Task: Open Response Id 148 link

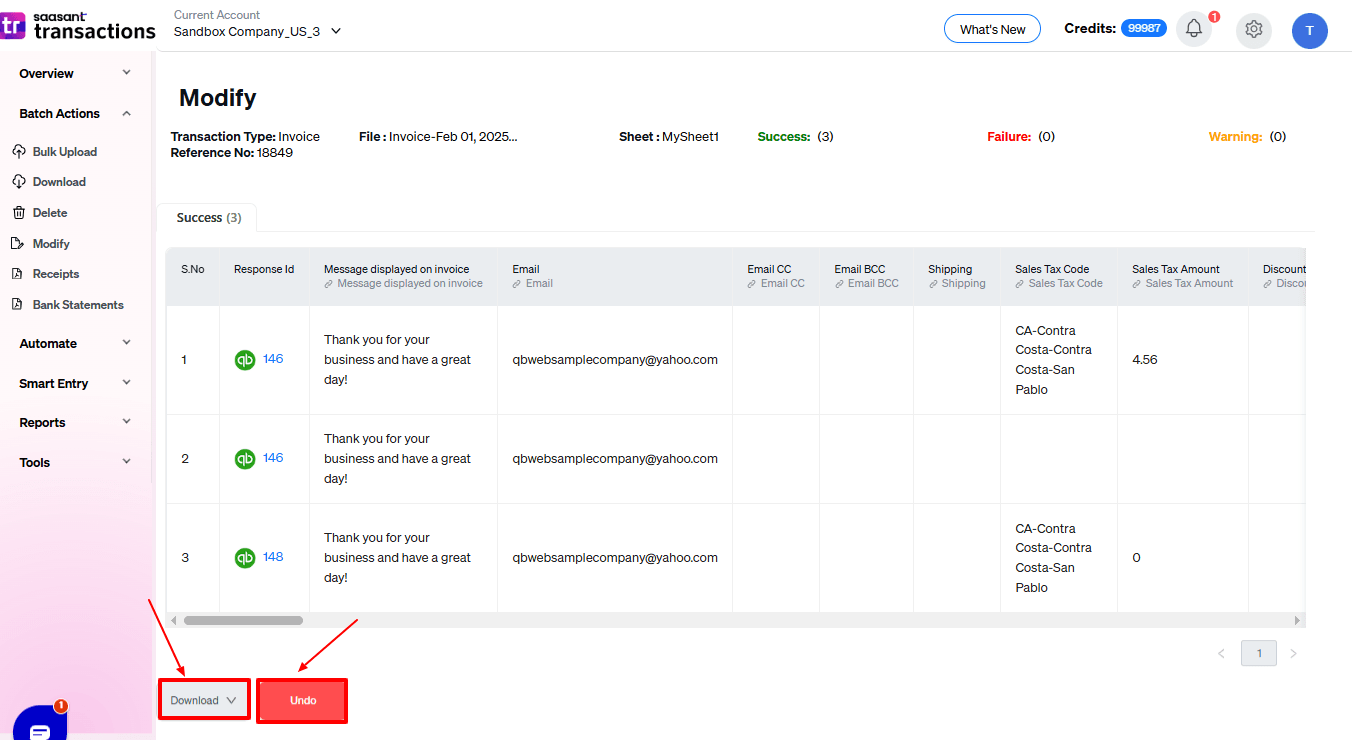Action: point(273,557)
